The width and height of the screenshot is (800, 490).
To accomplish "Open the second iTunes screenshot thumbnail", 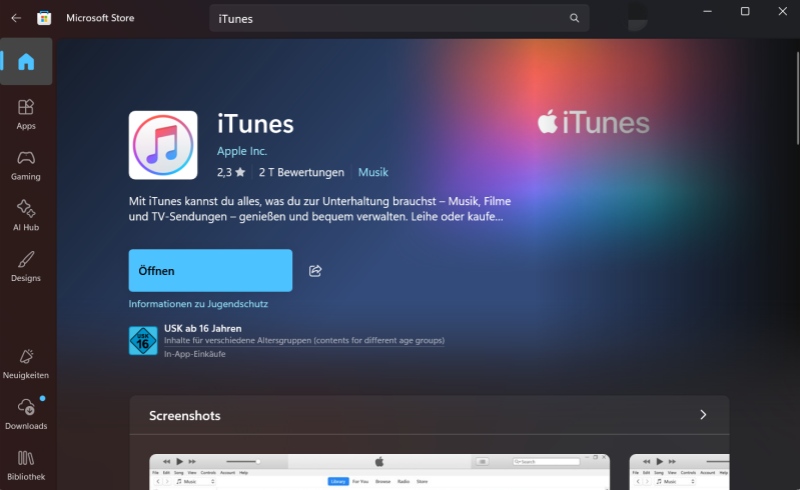I will point(680,472).
